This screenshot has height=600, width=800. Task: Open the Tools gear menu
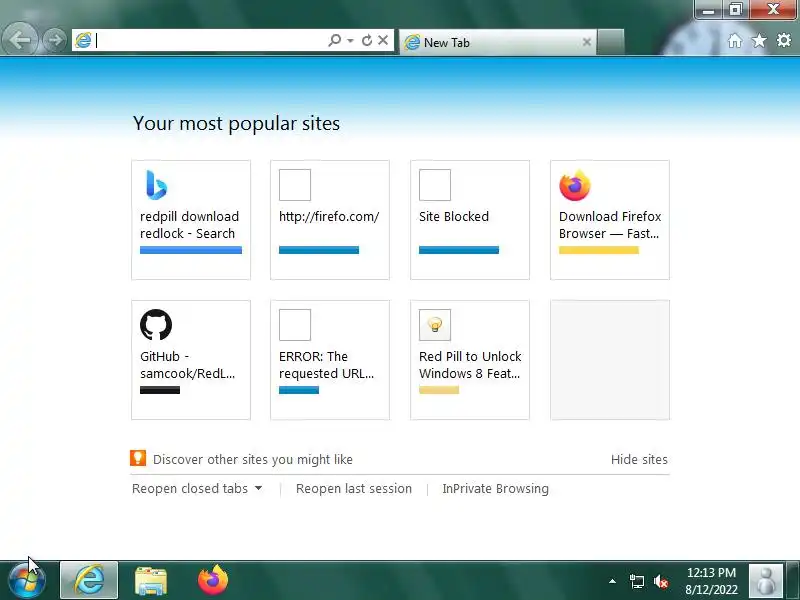pos(784,40)
